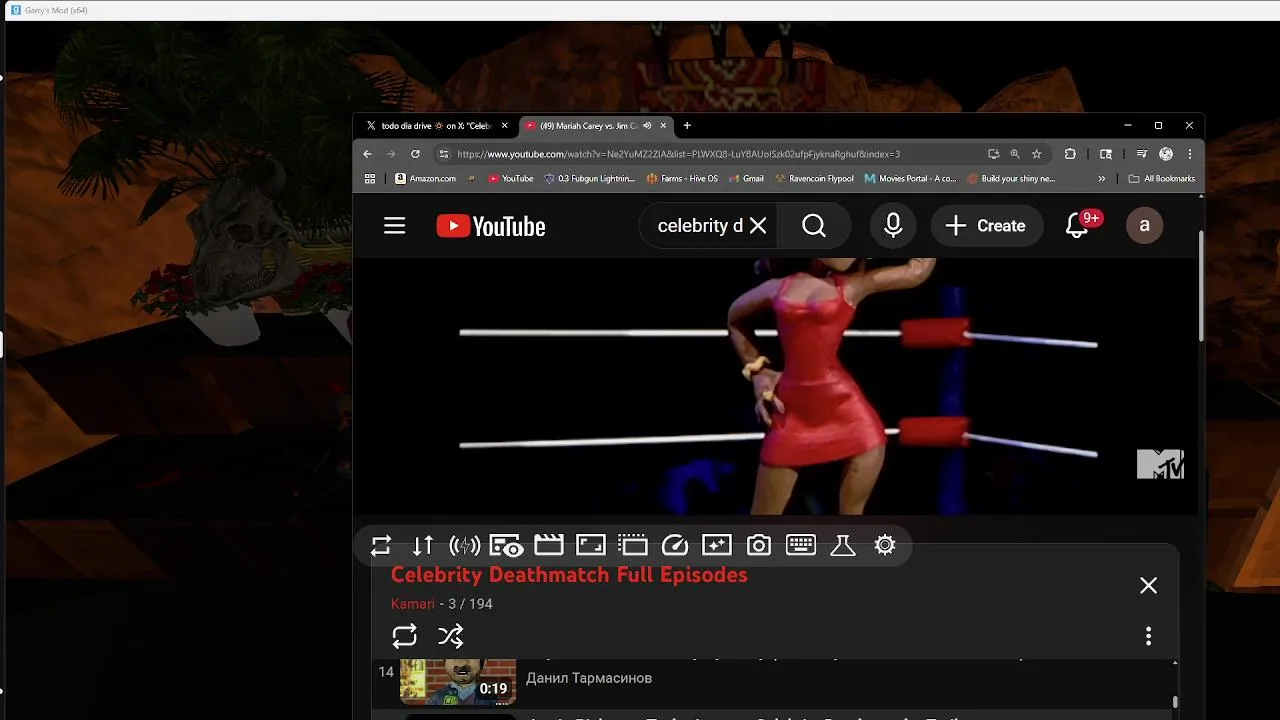Open Celebrity Deathmatch Full Episodes playlist link
1280x720 pixels.
pyautogui.click(x=569, y=575)
